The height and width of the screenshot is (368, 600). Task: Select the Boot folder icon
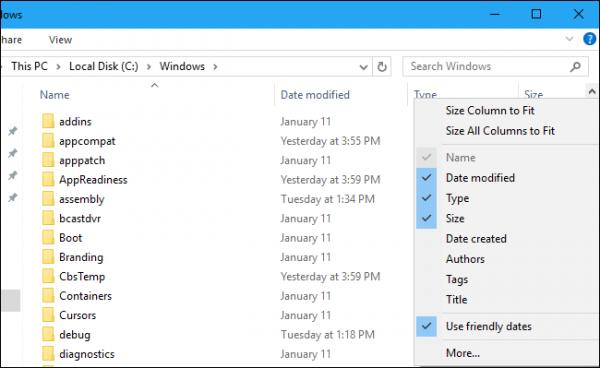click(x=48, y=237)
